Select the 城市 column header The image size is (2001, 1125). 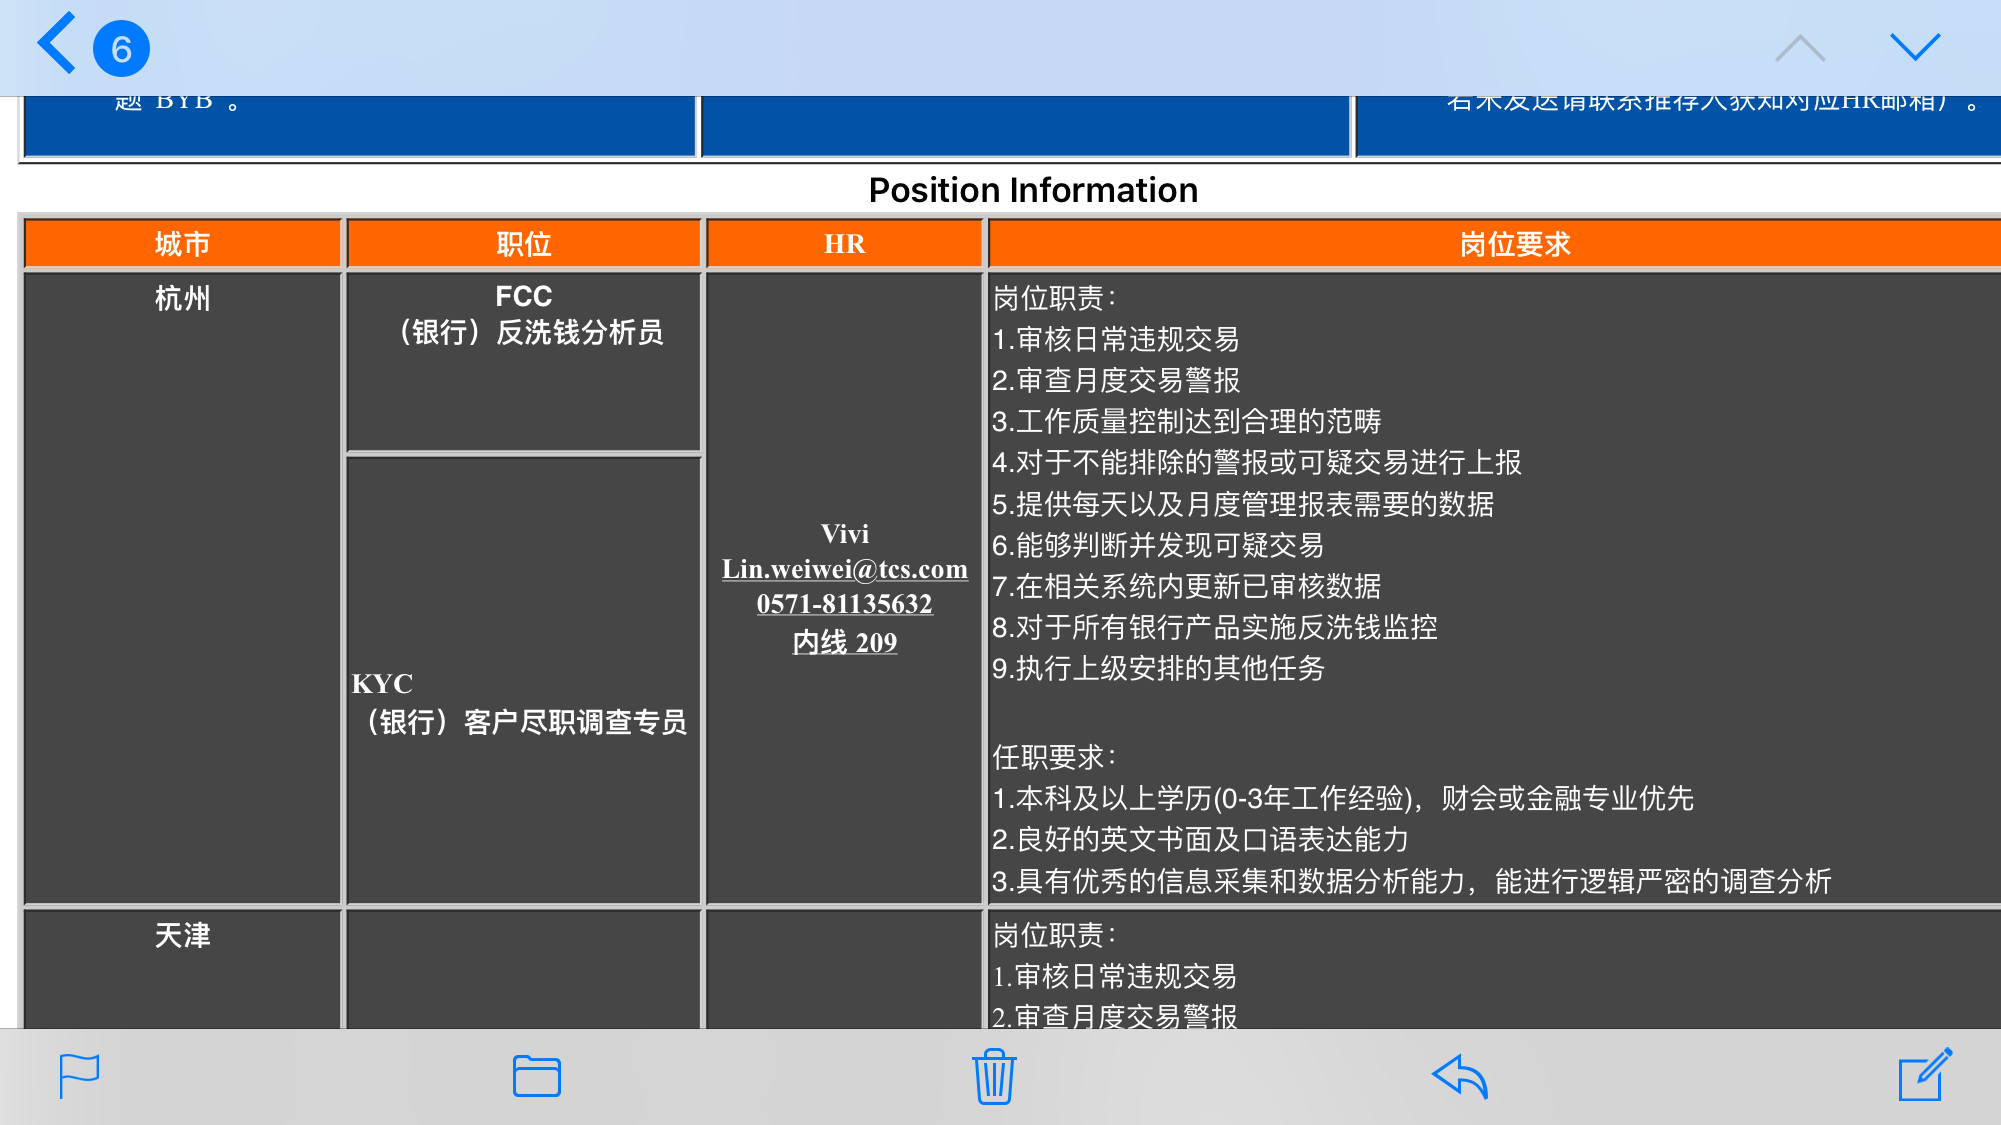coord(182,244)
